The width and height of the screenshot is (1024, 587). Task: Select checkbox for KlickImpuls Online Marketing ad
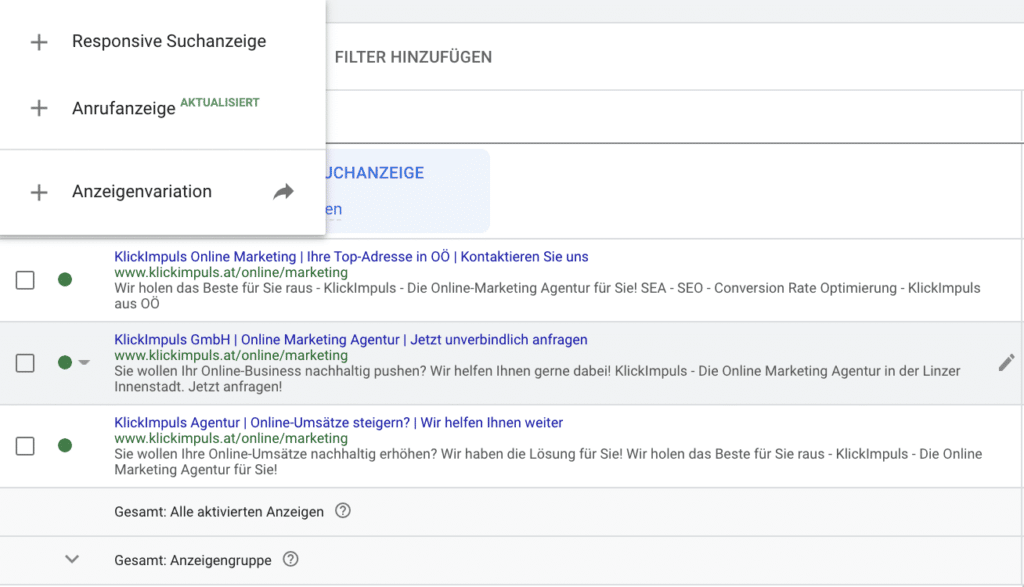(x=25, y=280)
